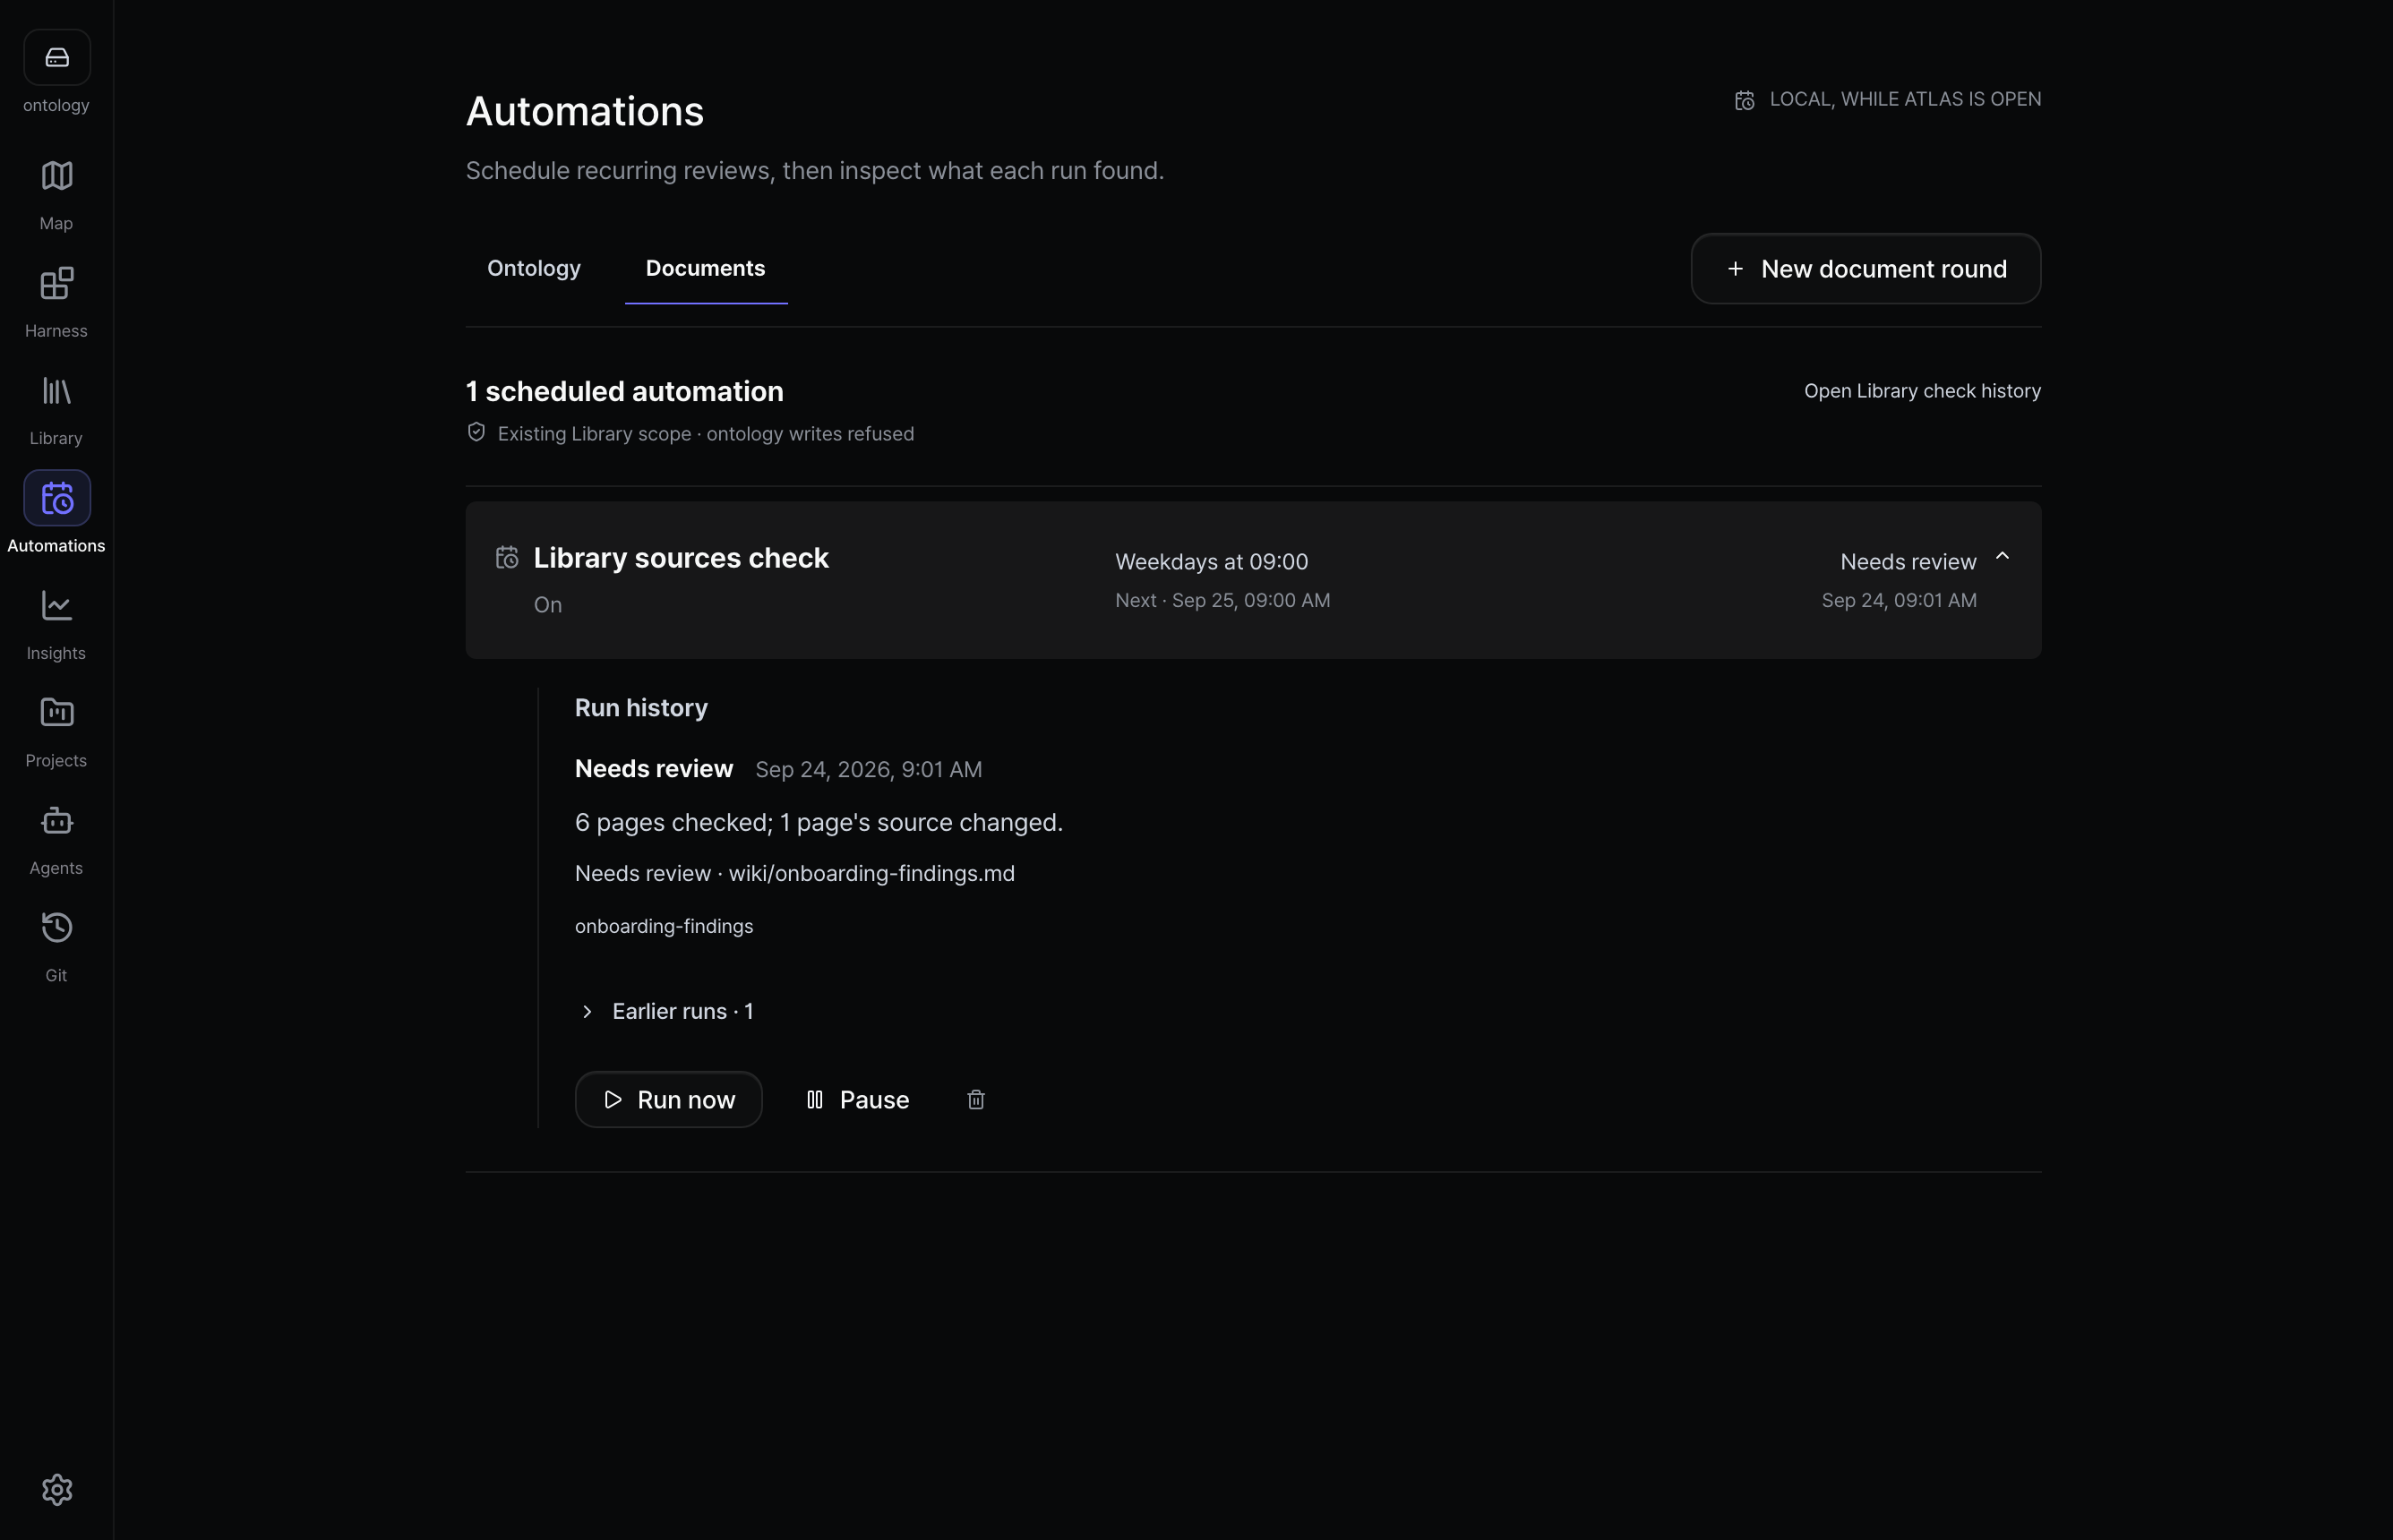
Task: Select the Automations sidebar icon
Action: coord(57,498)
